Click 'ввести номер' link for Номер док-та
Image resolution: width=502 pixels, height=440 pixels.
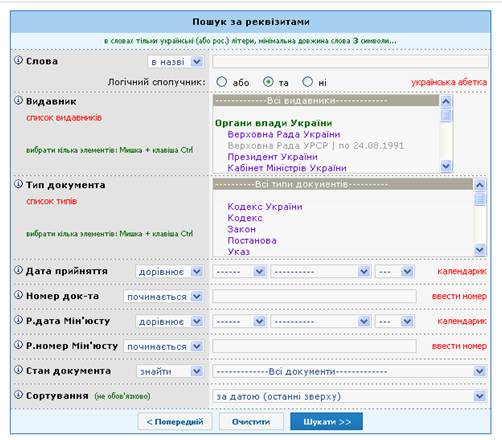[459, 296]
